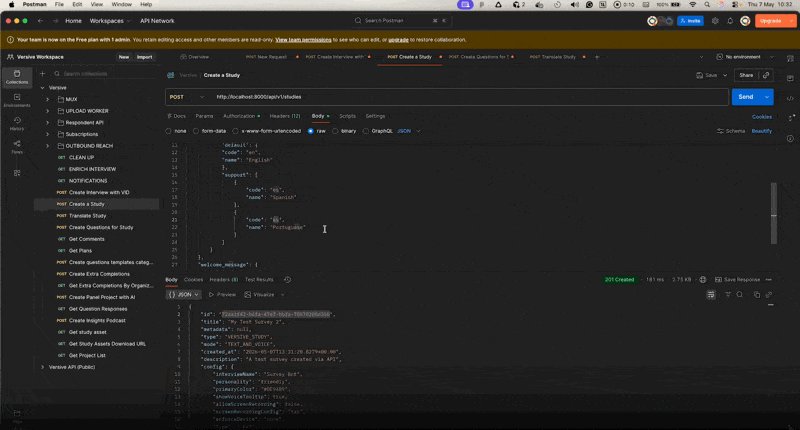Switch to the Authorization tab
Screen dimensions: 800x430
pyautogui.click(x=239, y=116)
